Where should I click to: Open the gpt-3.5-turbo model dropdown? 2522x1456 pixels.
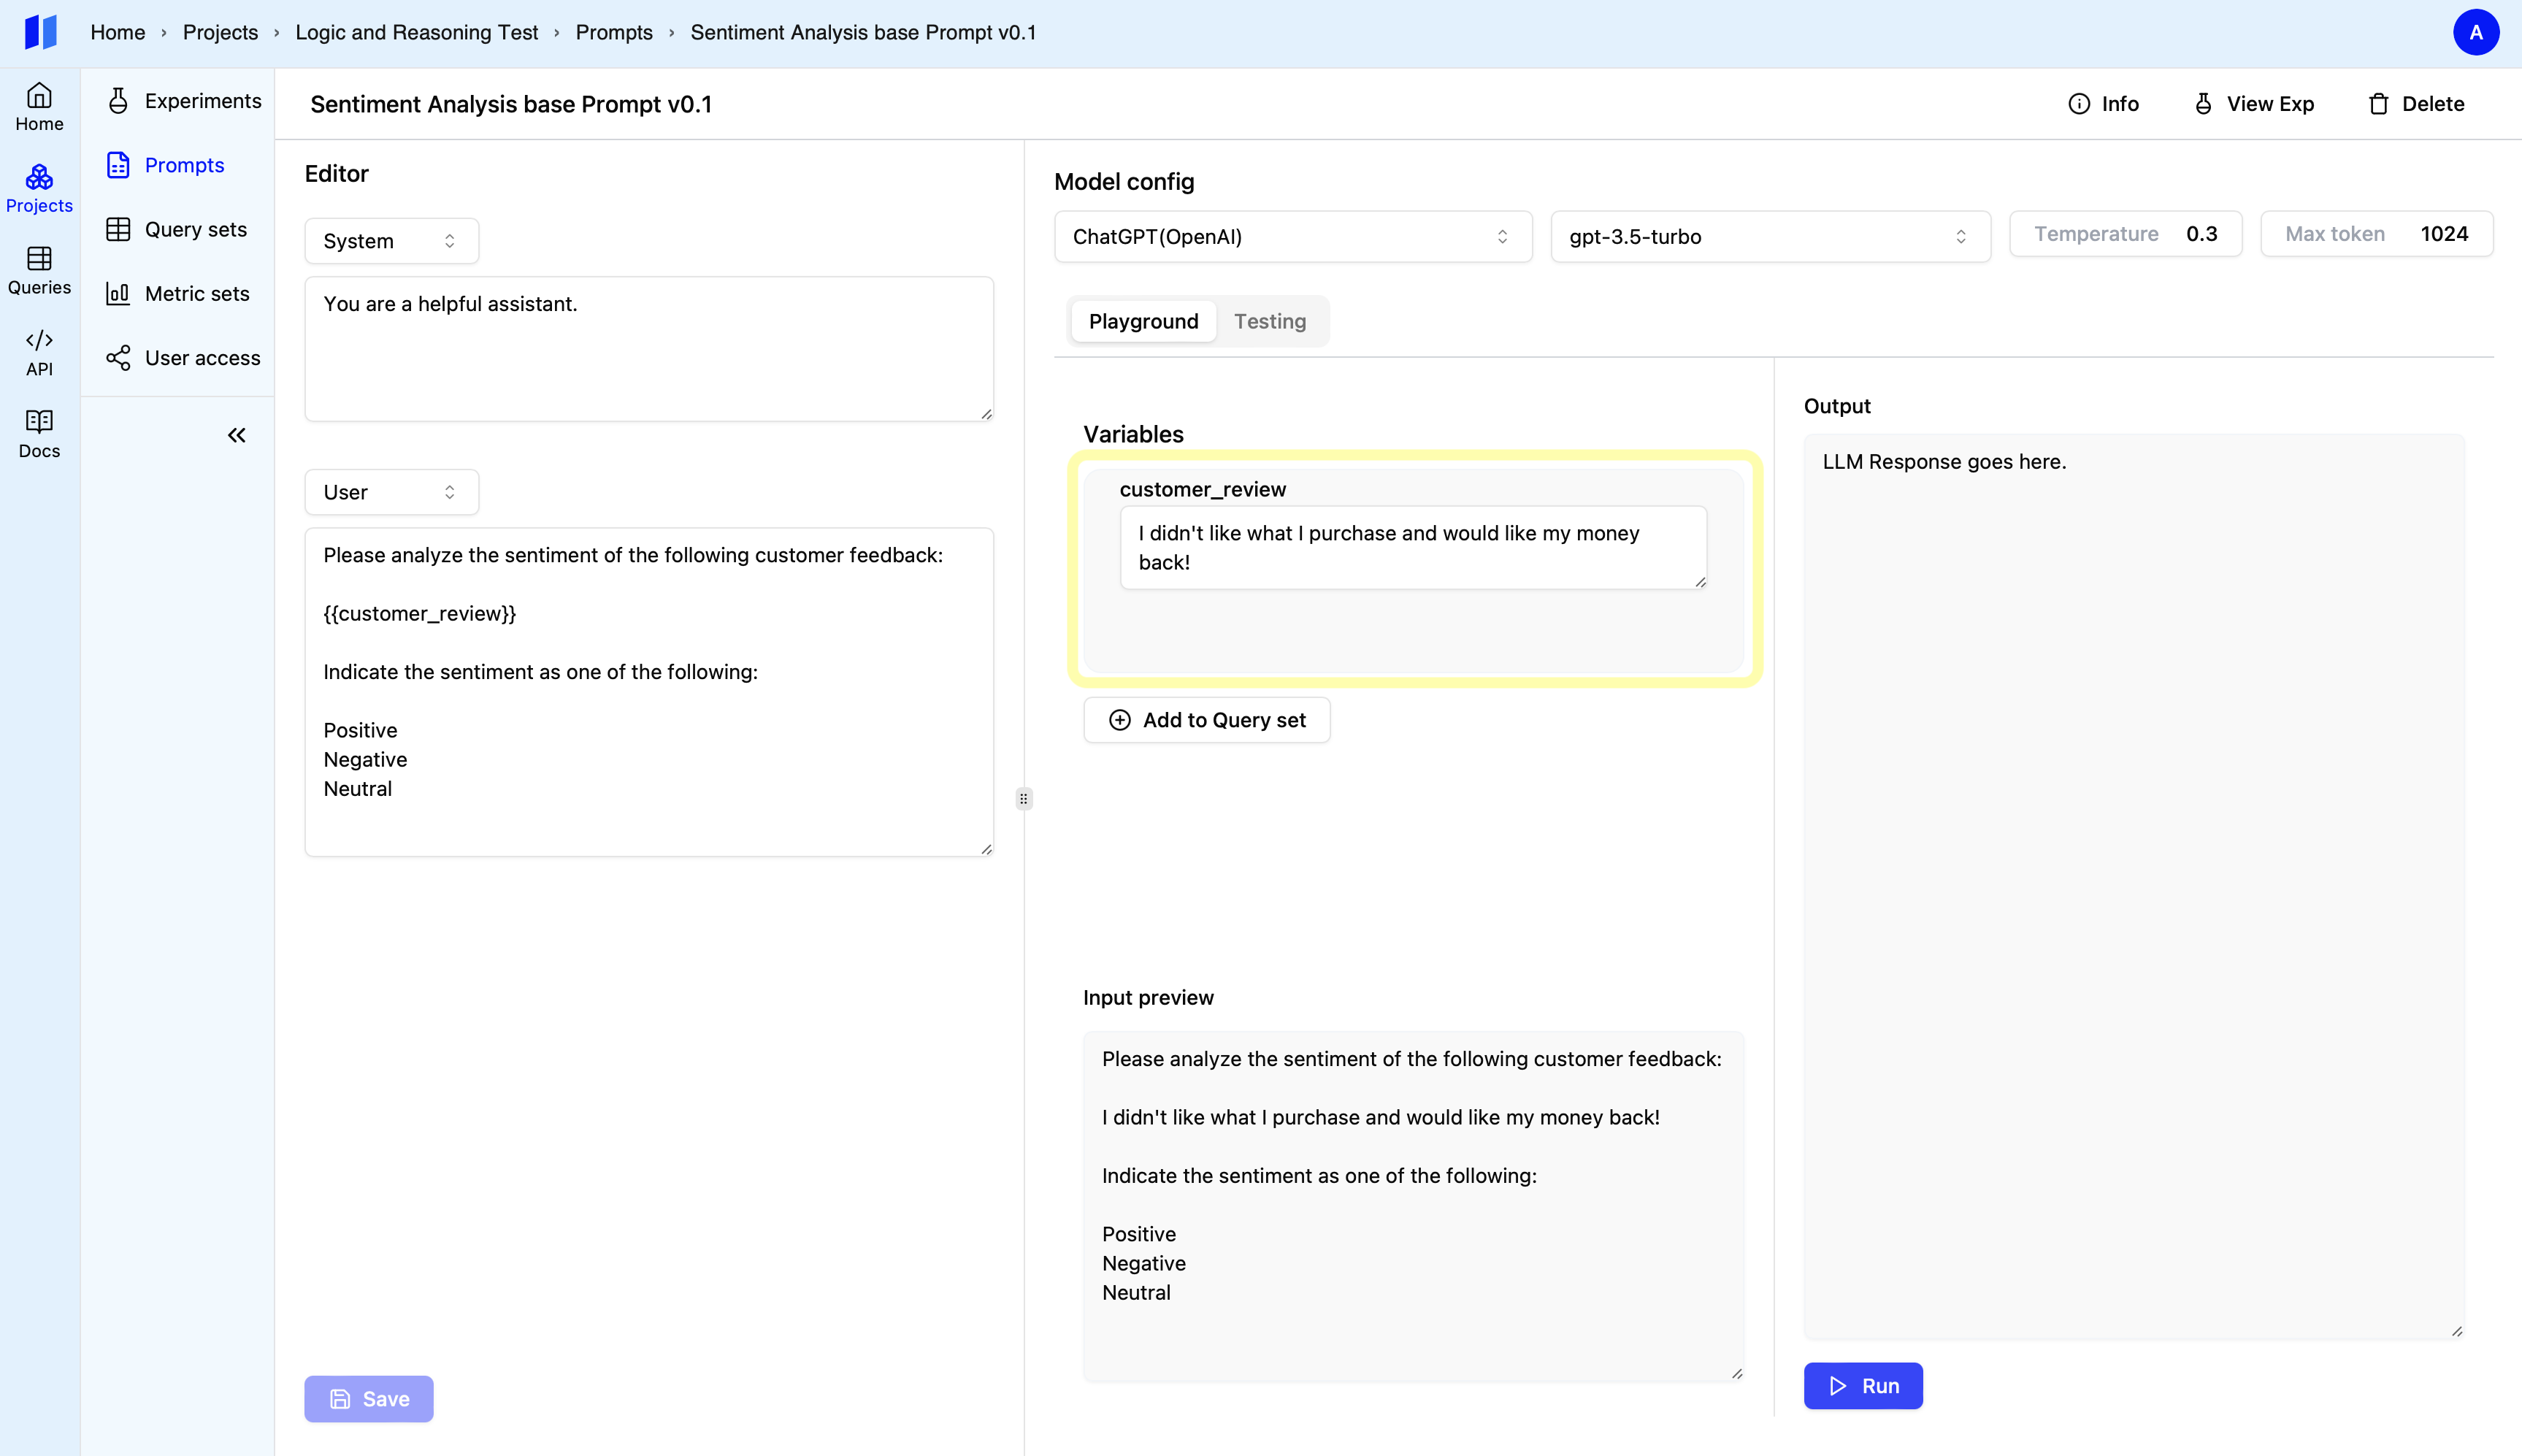(1769, 237)
